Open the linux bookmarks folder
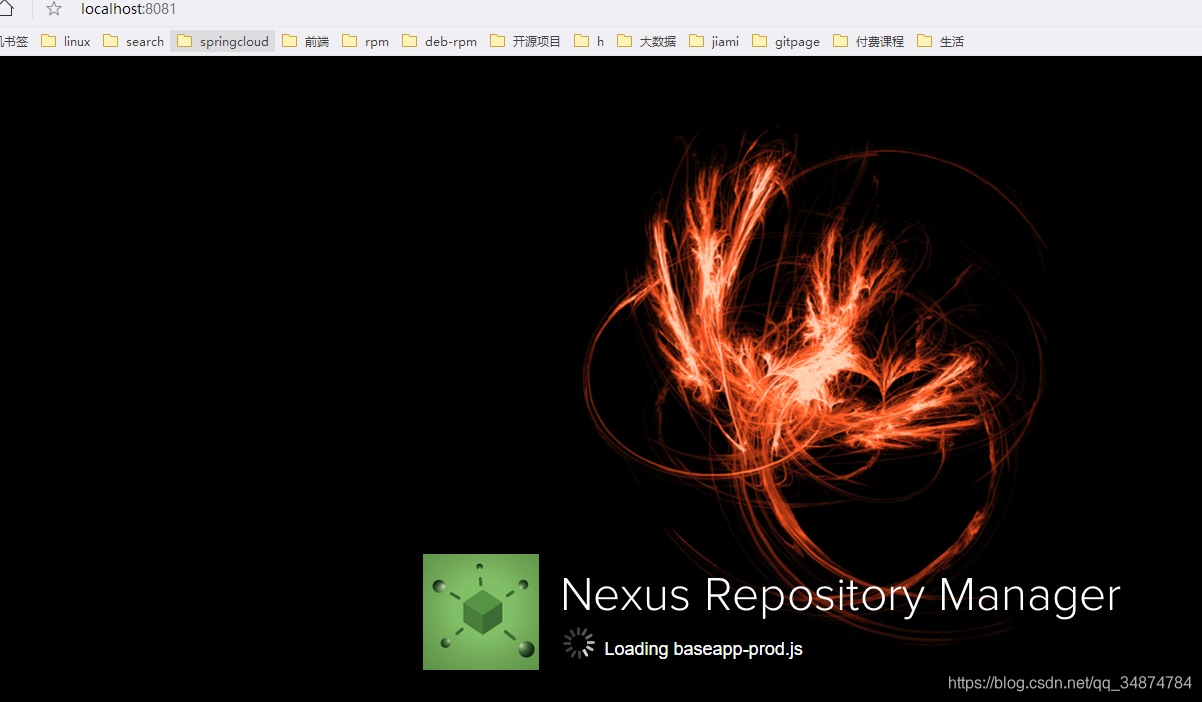This screenshot has height=702, width=1202. click(66, 41)
